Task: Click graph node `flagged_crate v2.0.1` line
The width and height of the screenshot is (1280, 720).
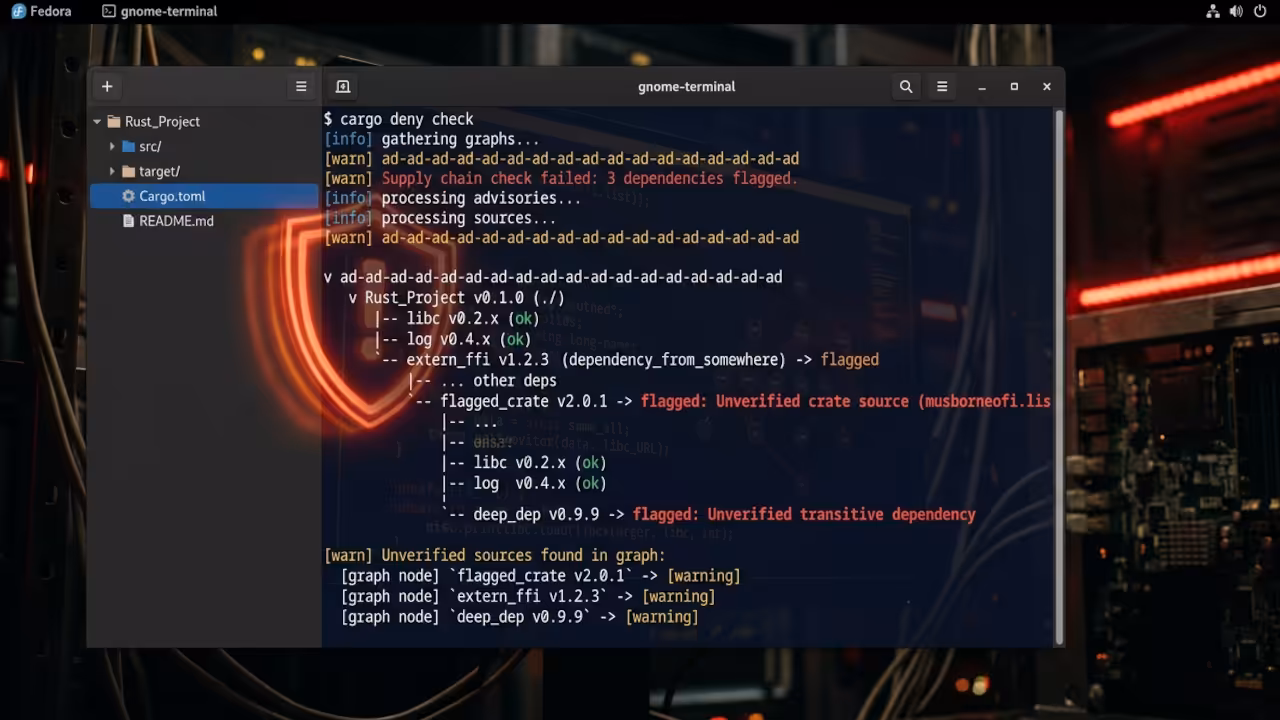Action: [540, 576]
